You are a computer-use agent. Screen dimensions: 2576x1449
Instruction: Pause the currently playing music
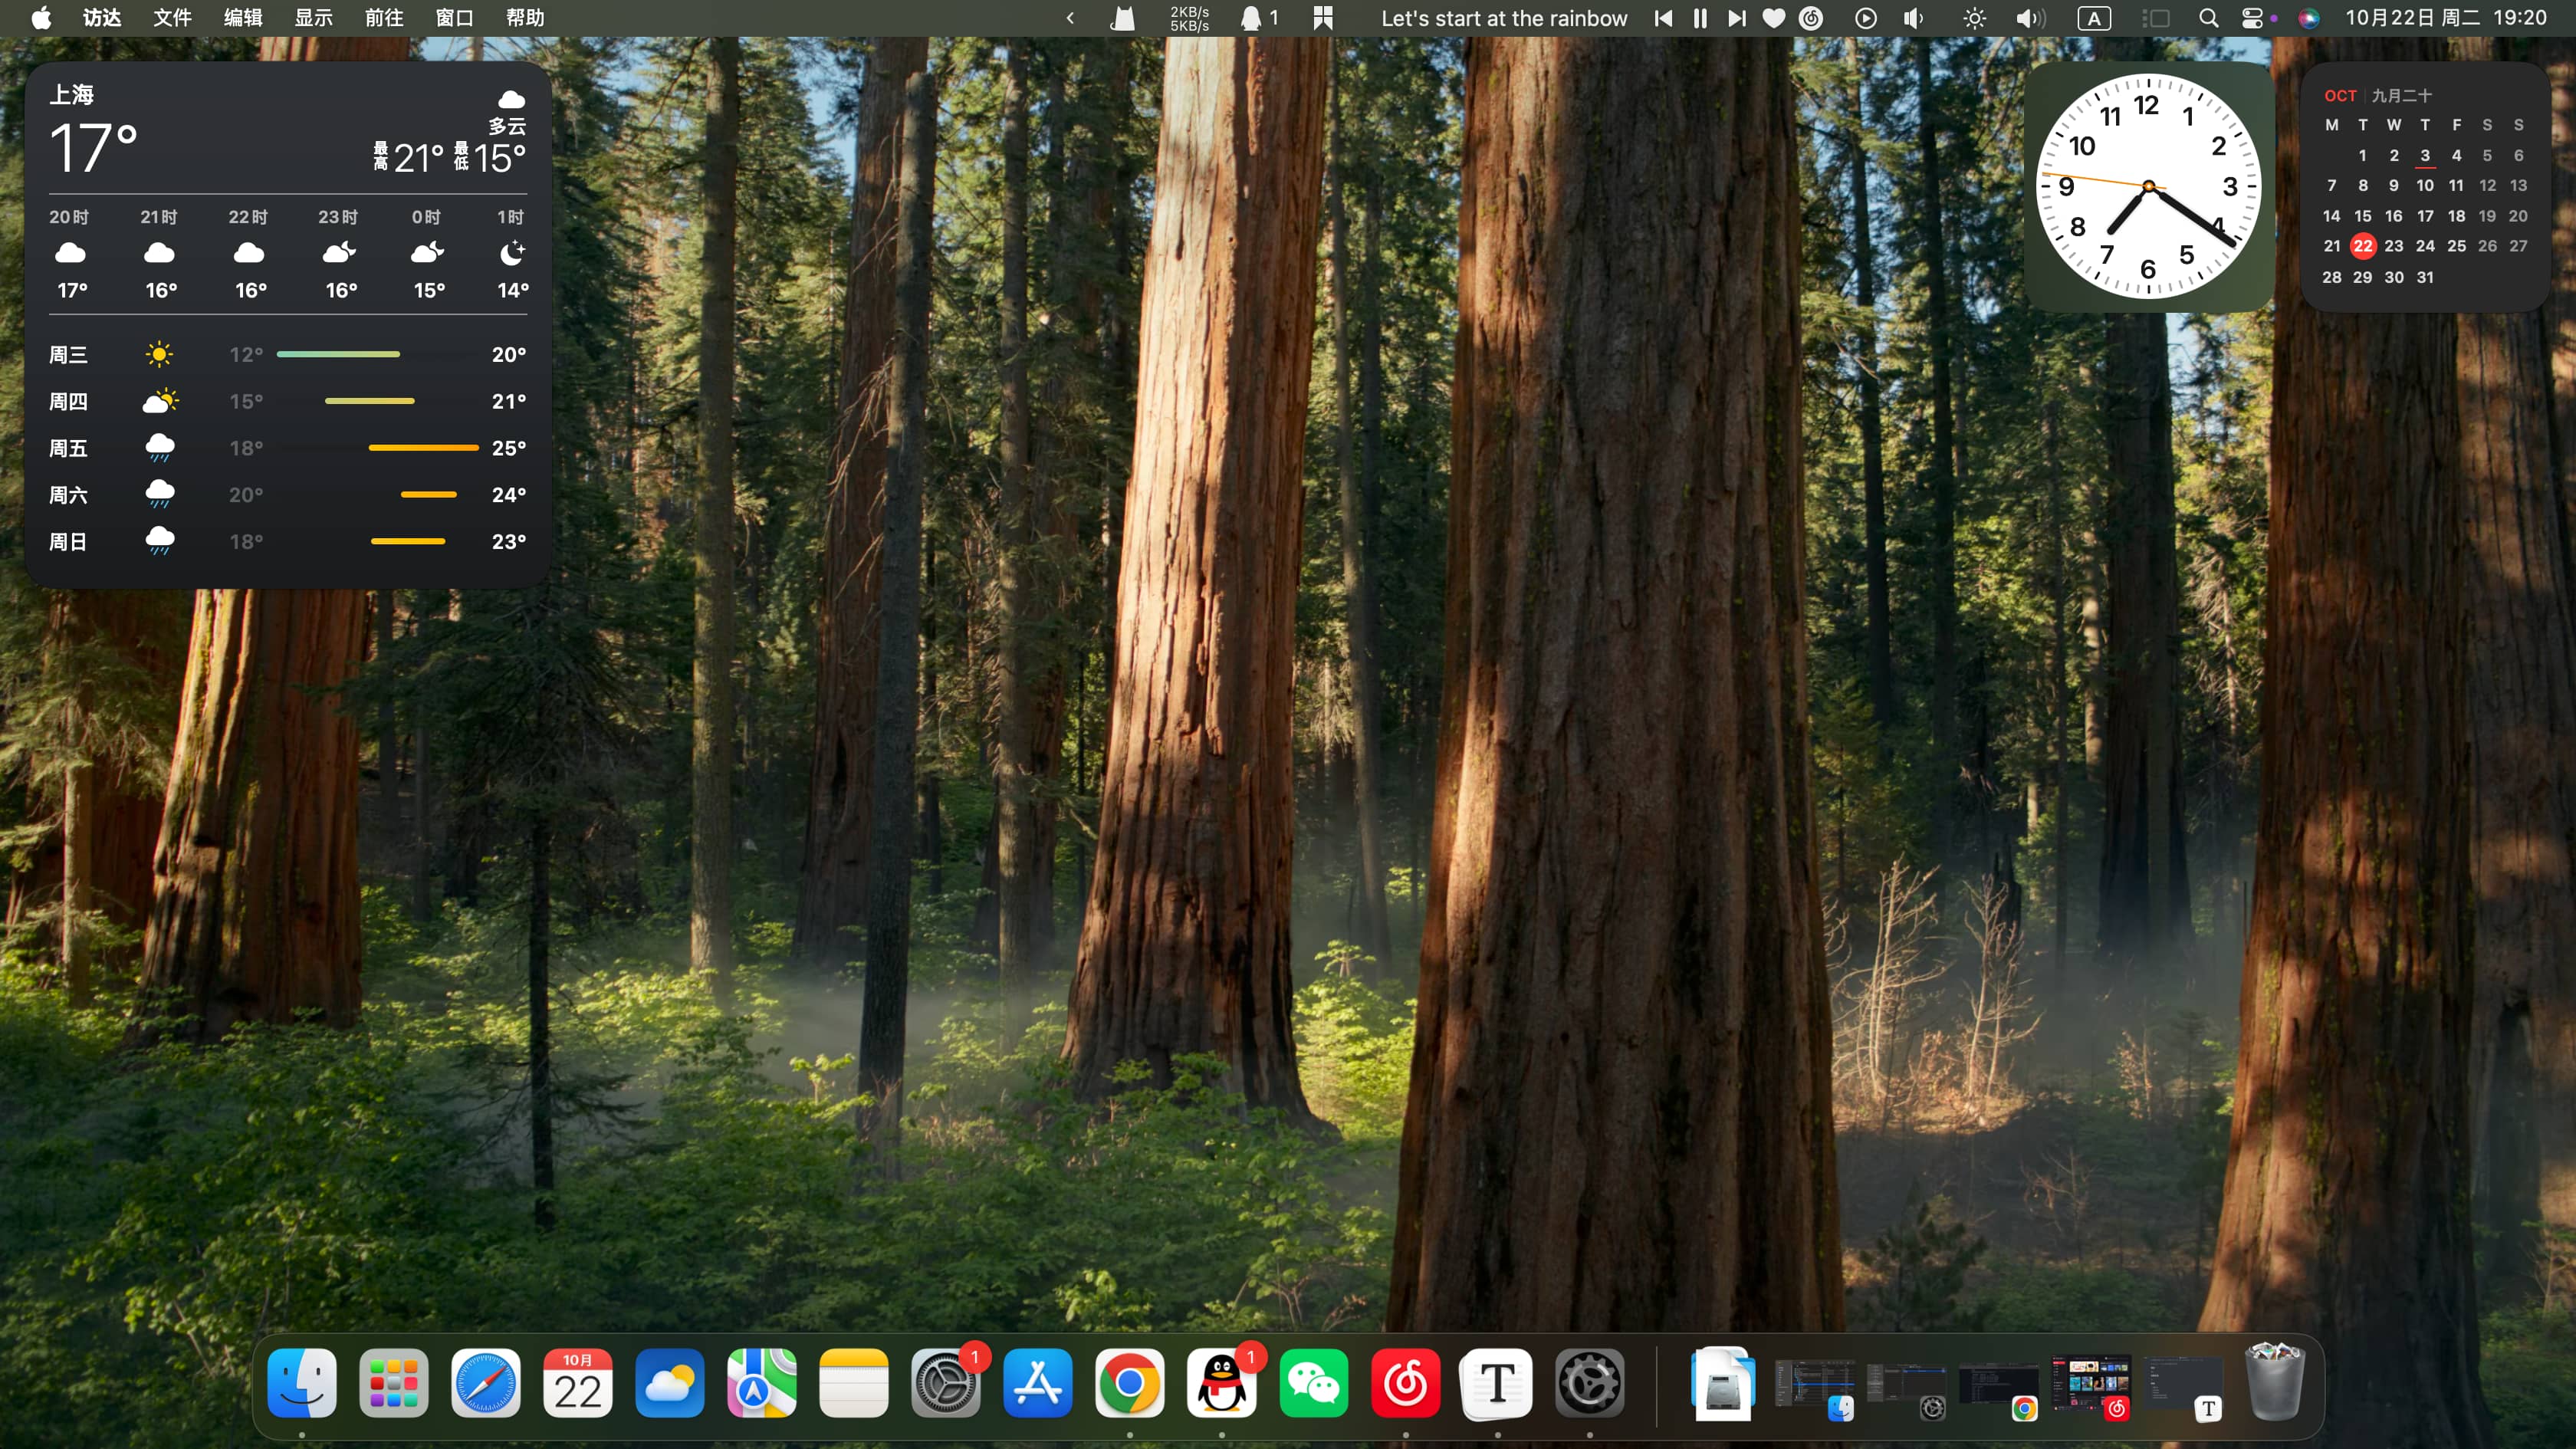(1699, 18)
